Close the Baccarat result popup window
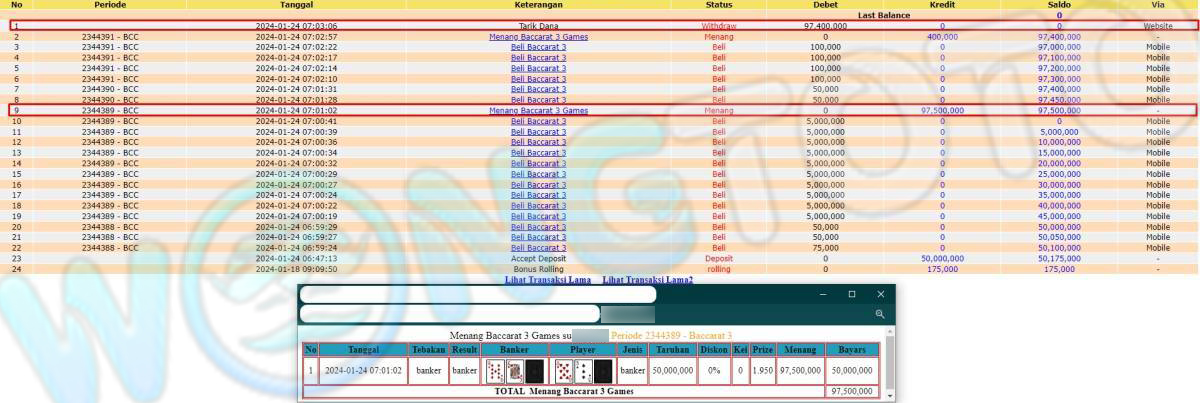The height and width of the screenshot is (403, 1200). pyautogui.click(x=880, y=295)
